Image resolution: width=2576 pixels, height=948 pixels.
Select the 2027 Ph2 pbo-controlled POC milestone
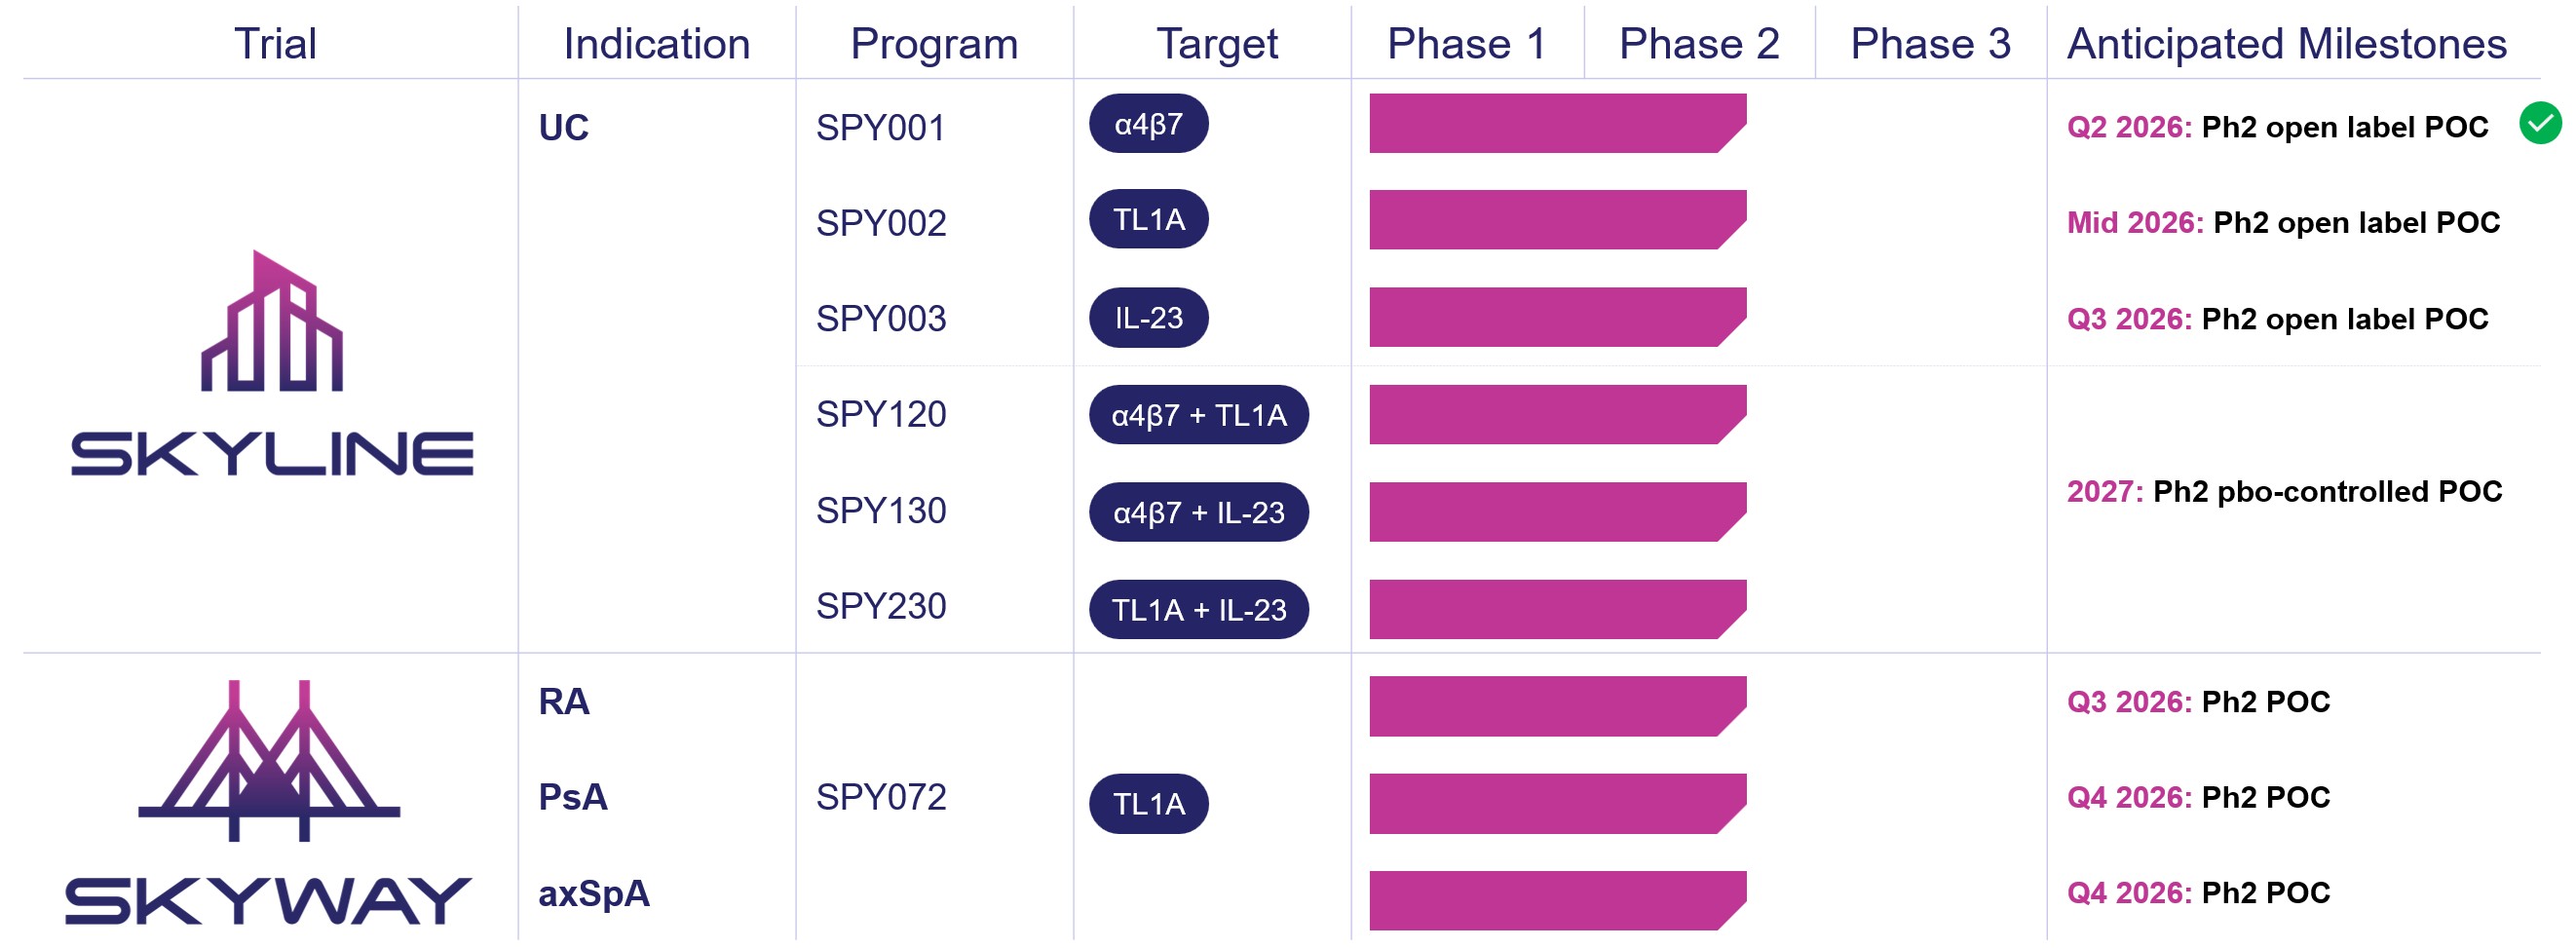[x=2284, y=492]
